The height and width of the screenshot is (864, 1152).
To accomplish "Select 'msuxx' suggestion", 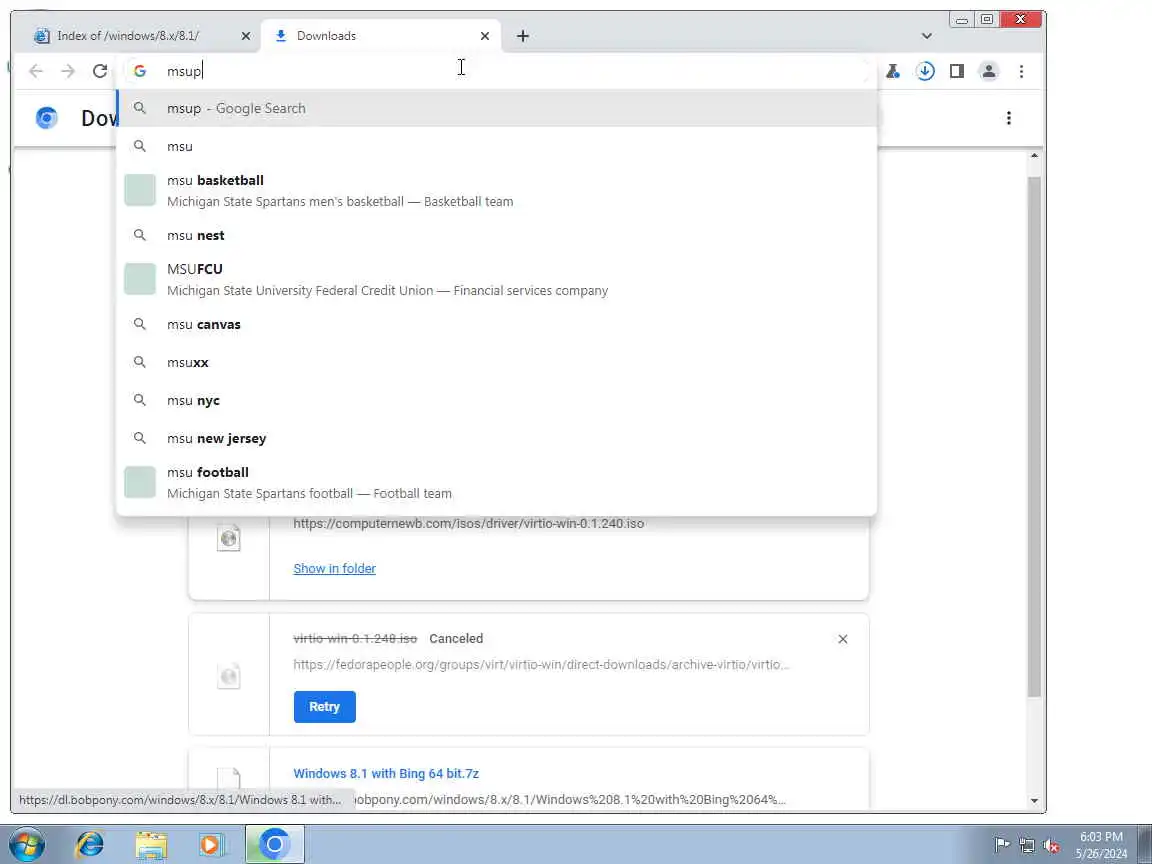I will (497, 362).
